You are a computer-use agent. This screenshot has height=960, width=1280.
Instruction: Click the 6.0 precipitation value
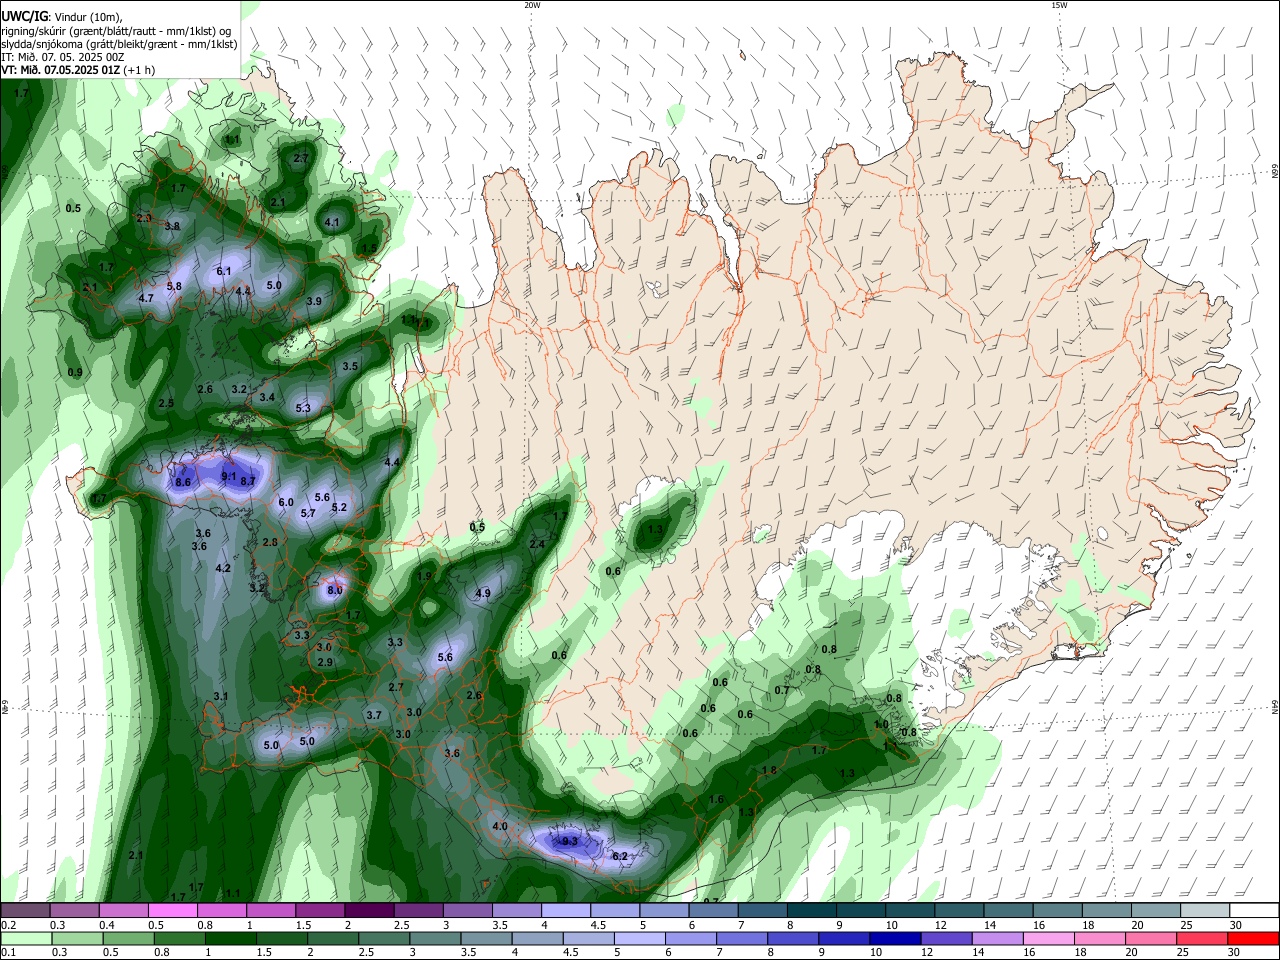(x=286, y=502)
